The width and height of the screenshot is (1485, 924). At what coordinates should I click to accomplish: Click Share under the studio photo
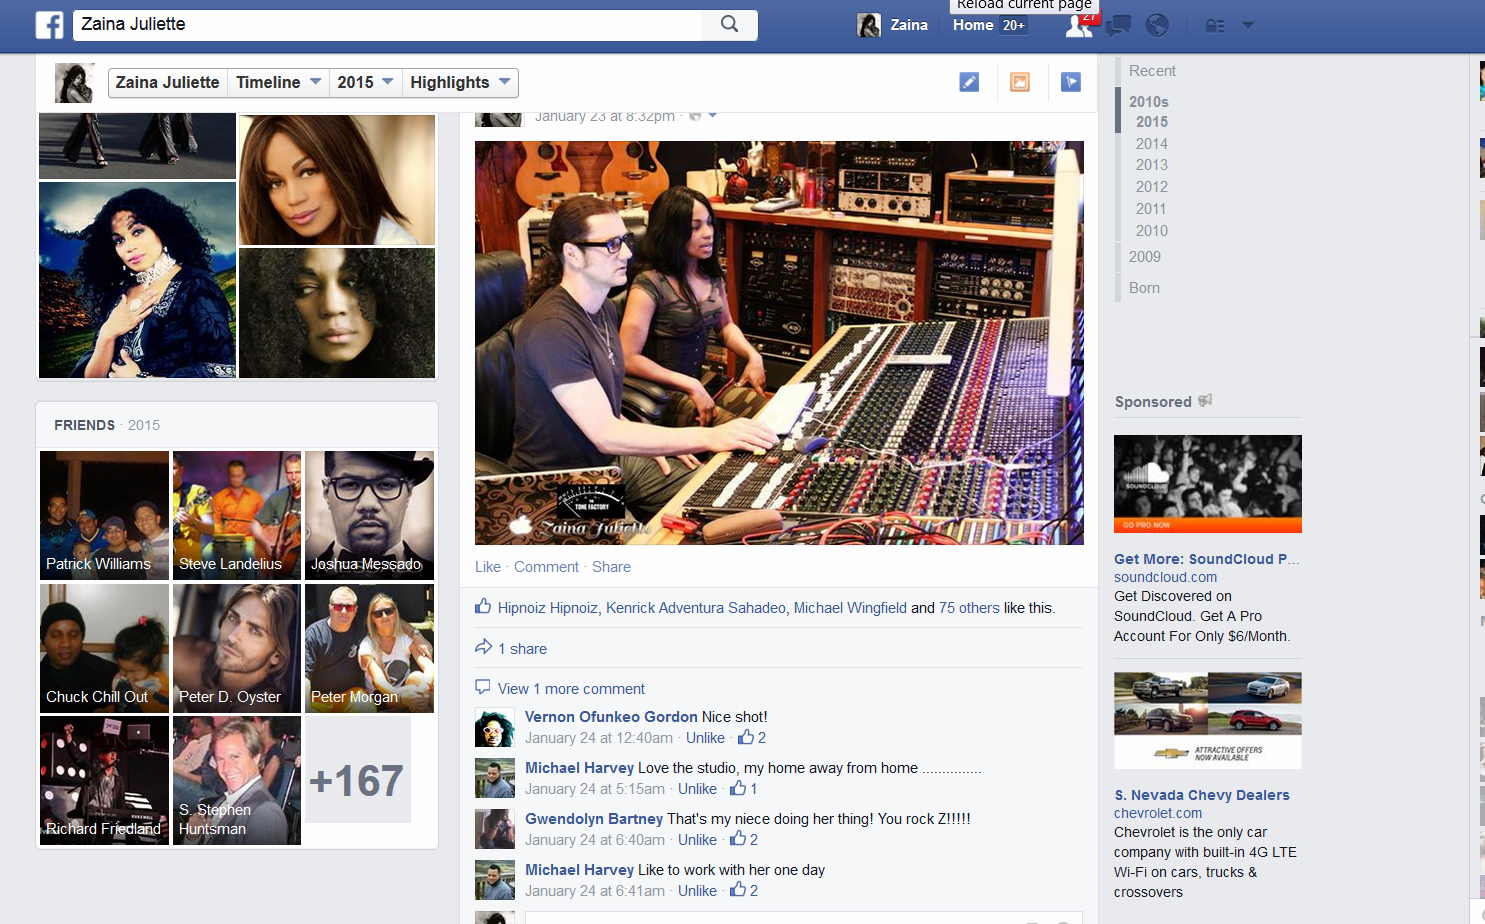point(611,567)
